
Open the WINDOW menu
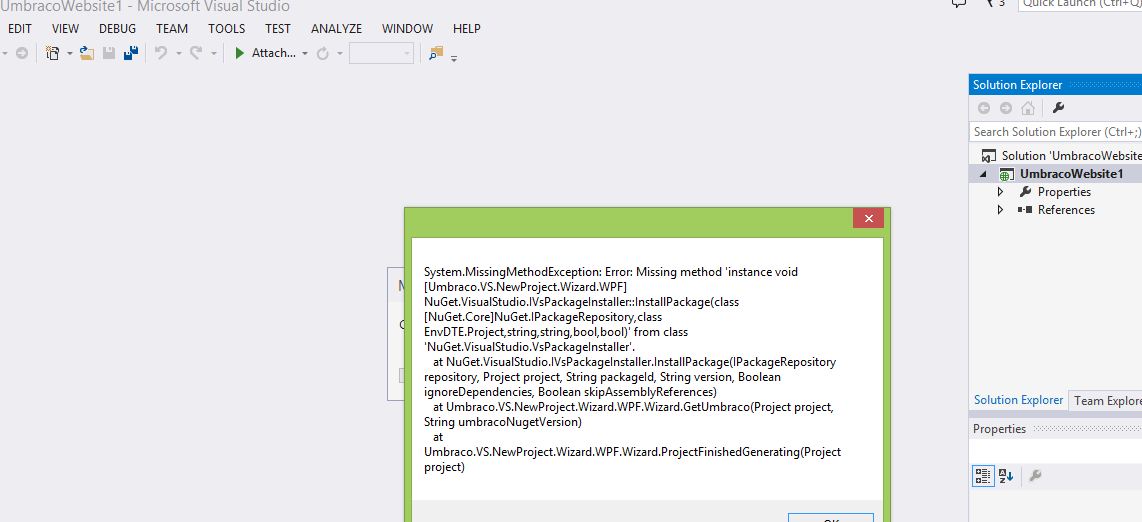pos(407,29)
